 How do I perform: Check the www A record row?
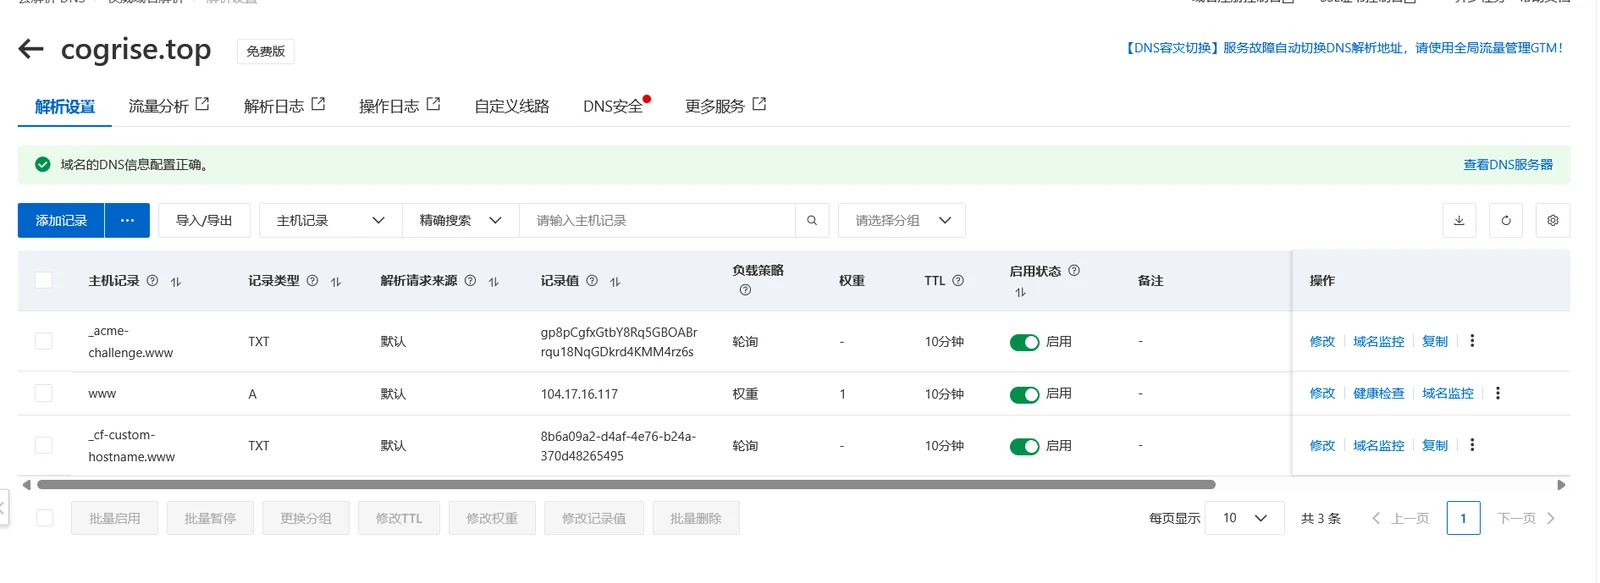44,393
